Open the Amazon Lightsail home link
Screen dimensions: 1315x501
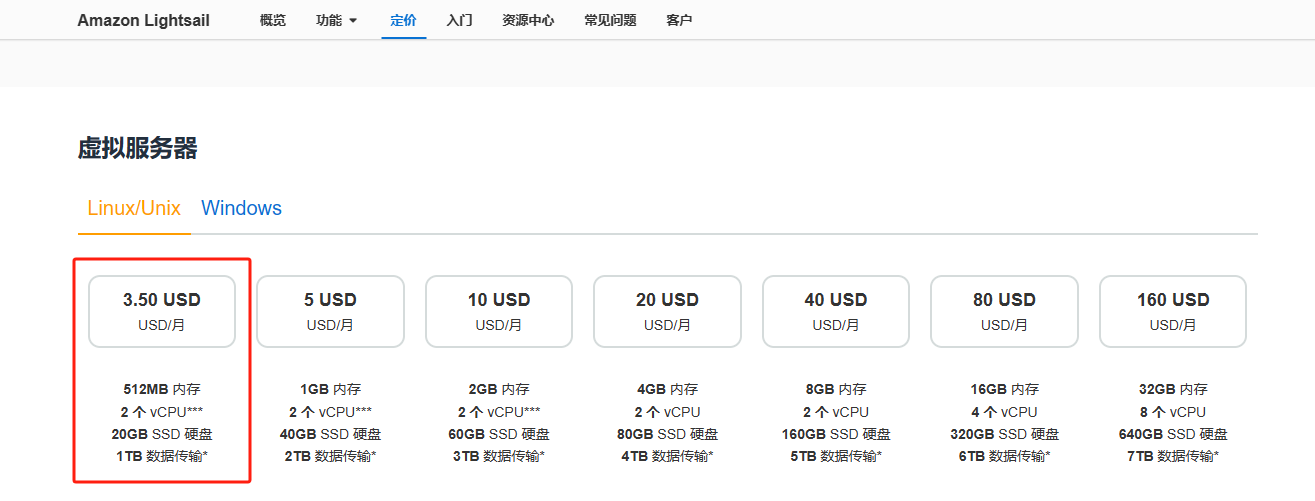[143, 20]
